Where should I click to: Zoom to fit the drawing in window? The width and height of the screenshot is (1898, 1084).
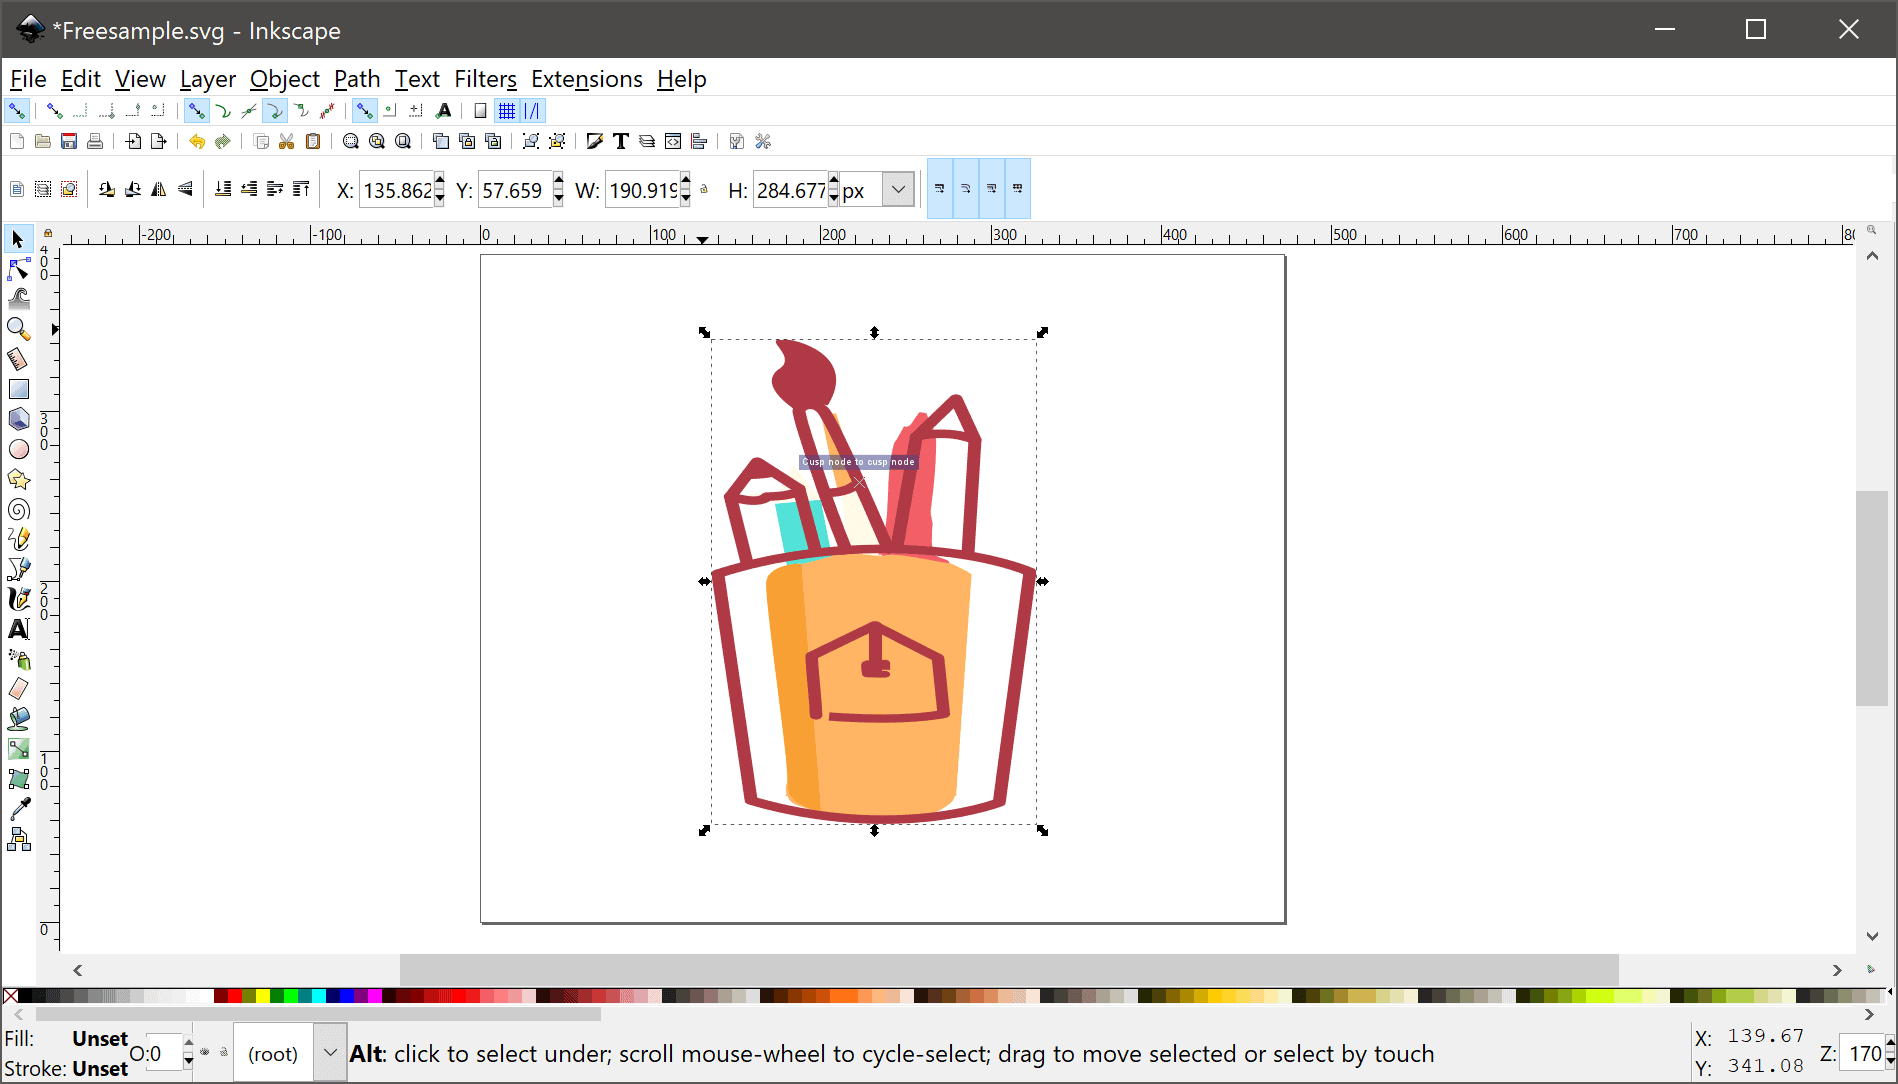377,141
